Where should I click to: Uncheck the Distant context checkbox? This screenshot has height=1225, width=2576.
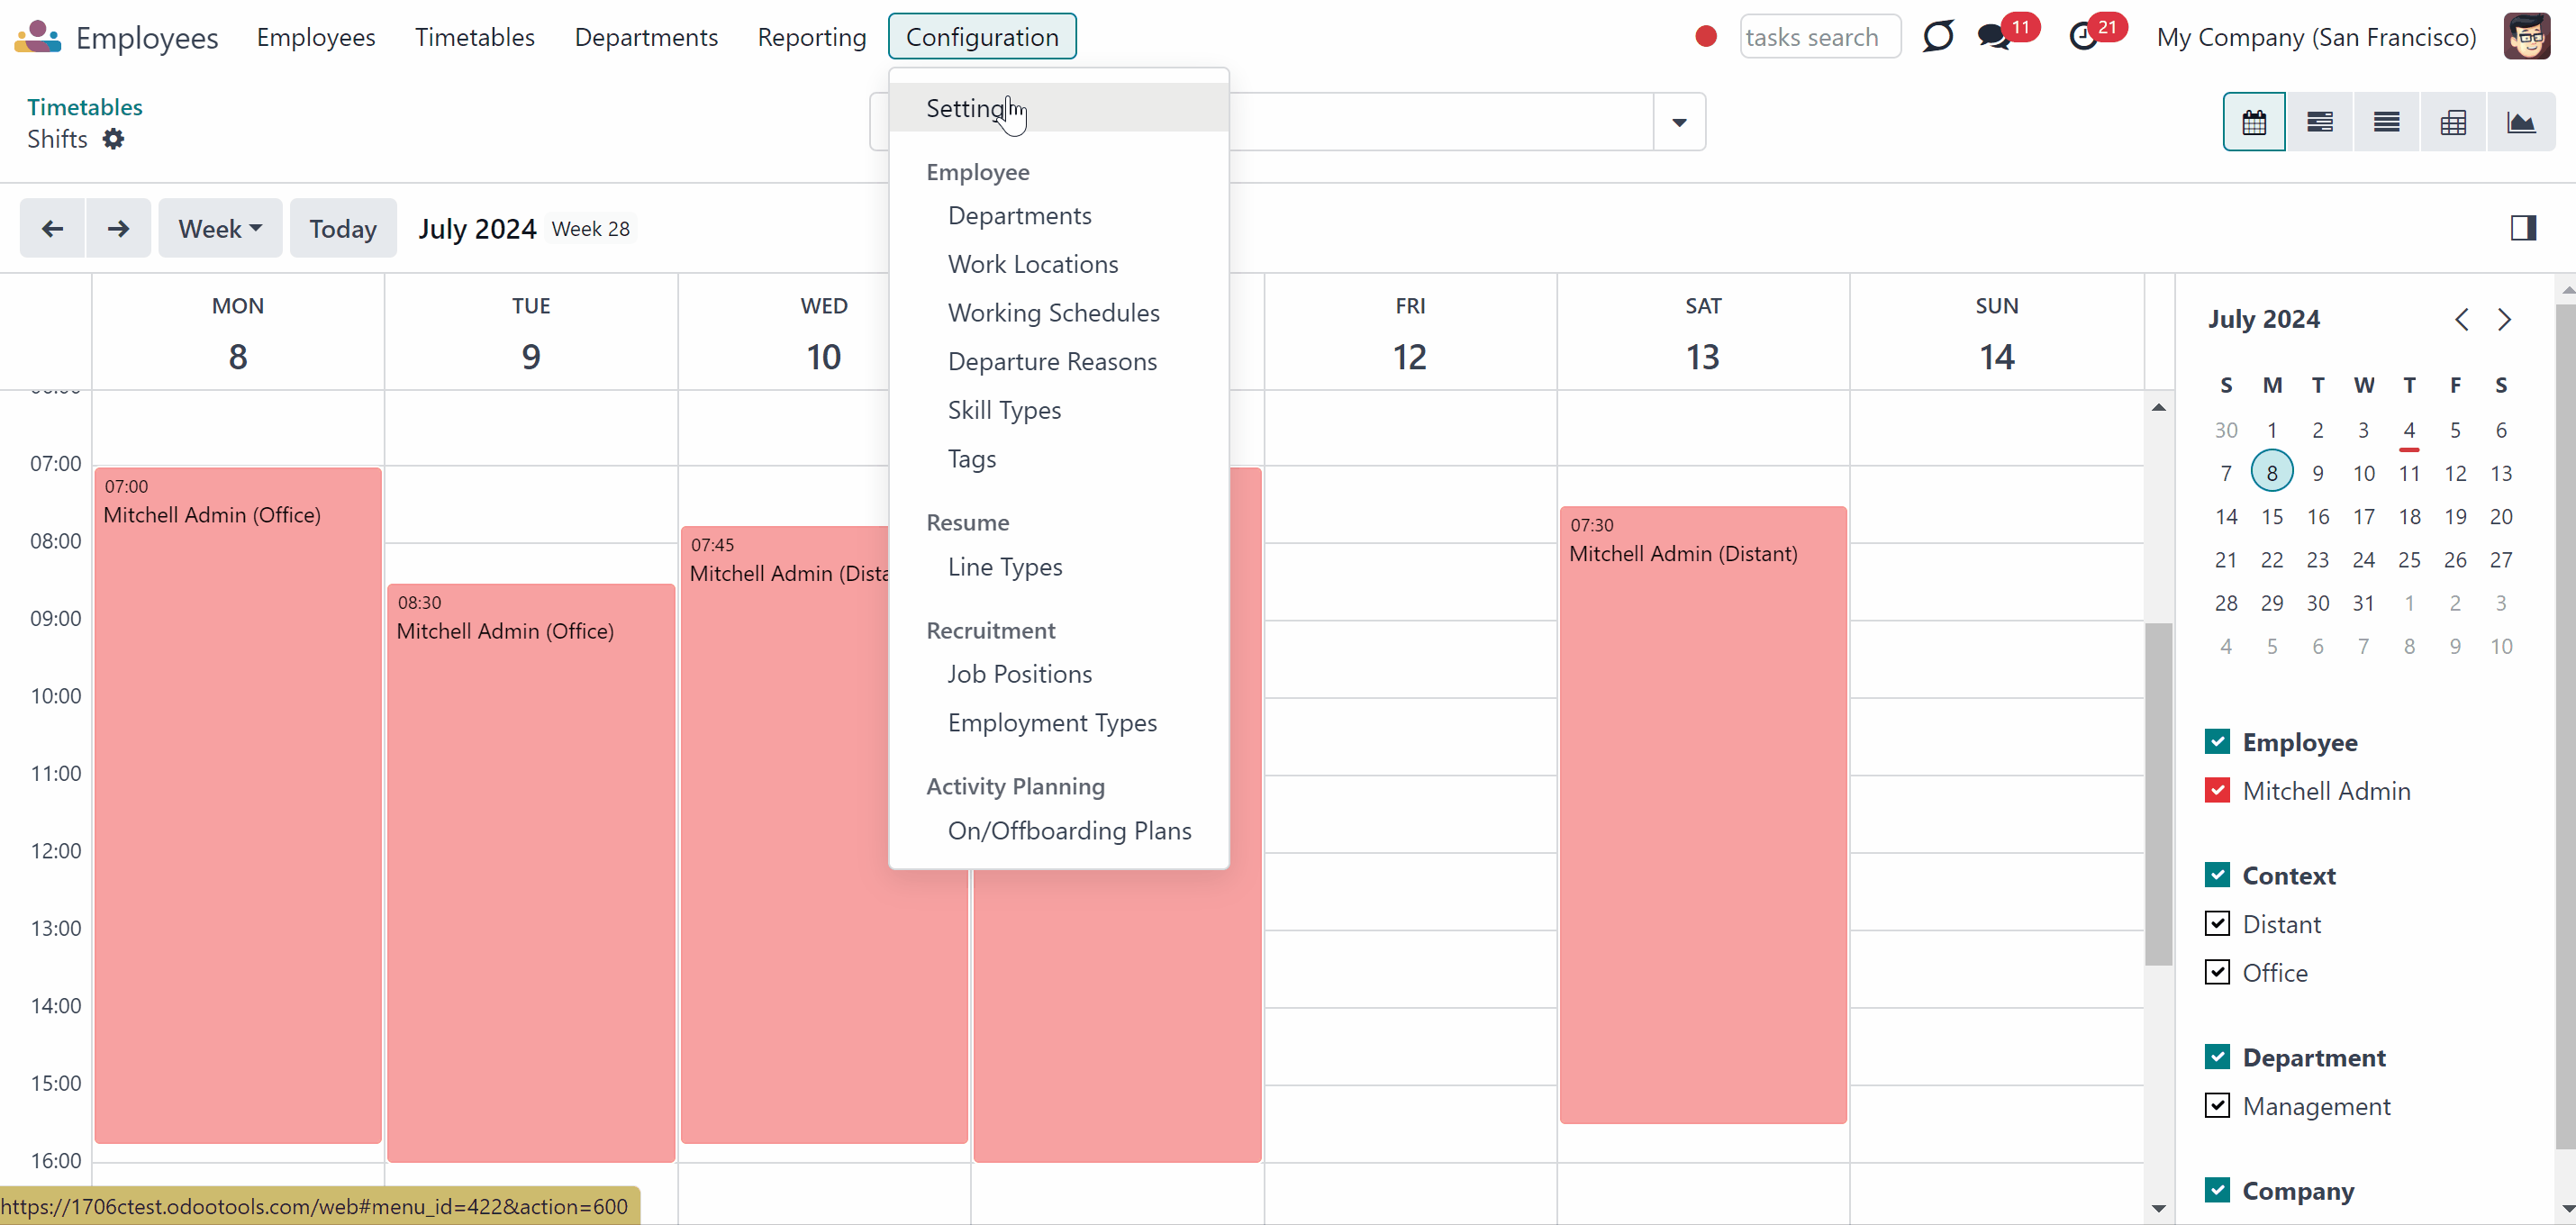coord(2217,923)
